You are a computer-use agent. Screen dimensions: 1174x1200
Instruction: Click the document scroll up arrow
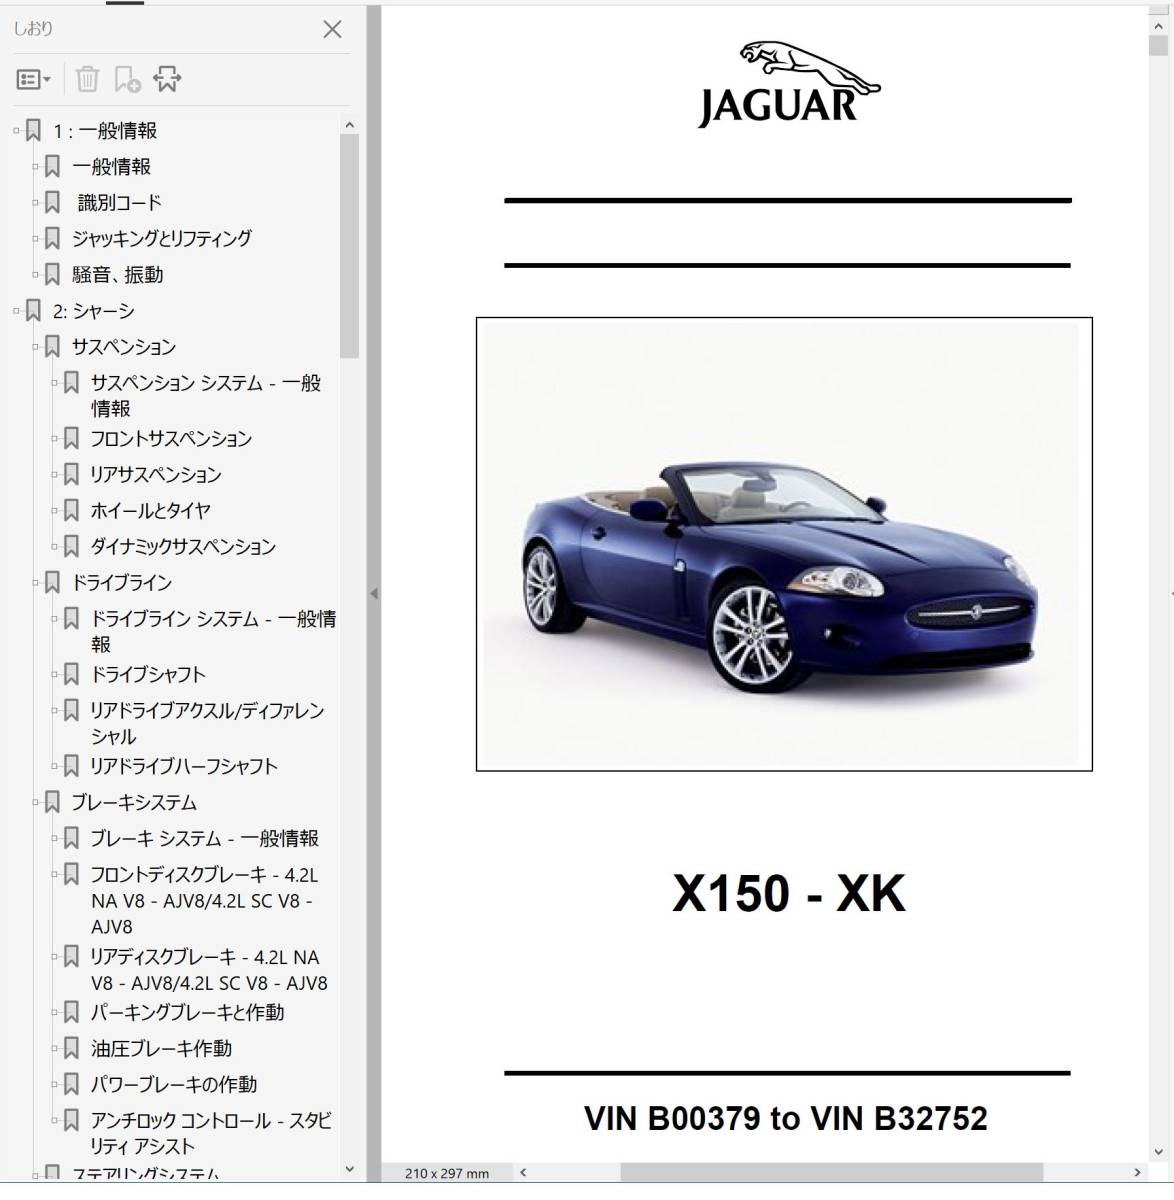pos(1158,27)
